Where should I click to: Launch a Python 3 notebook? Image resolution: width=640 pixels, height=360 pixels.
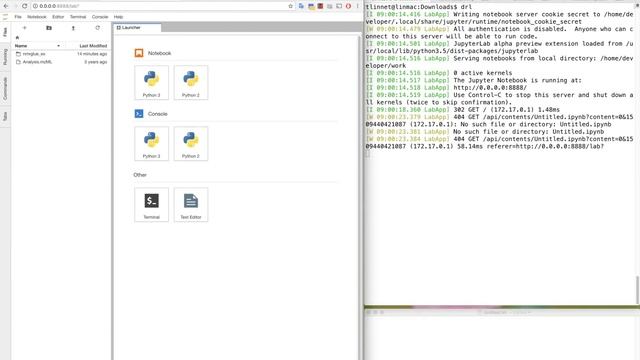tap(151, 83)
